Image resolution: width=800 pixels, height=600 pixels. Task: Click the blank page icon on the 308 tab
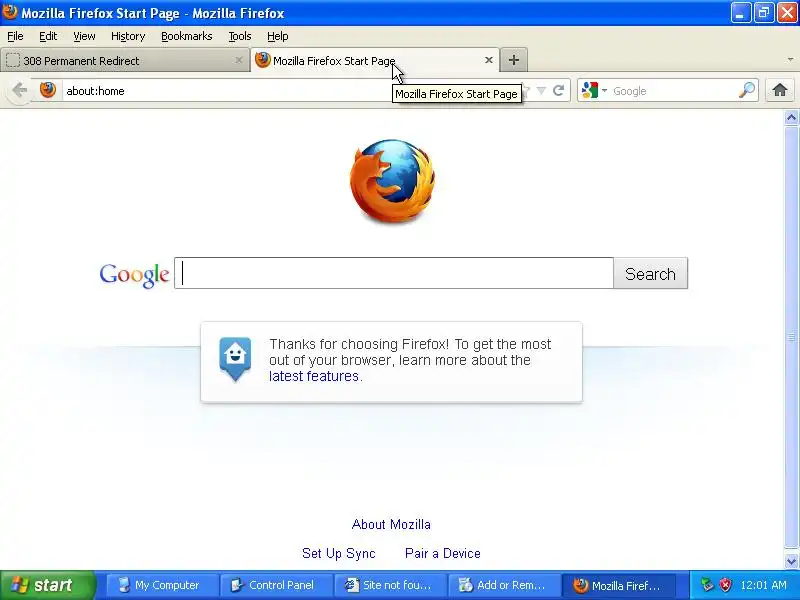[x=13, y=61]
